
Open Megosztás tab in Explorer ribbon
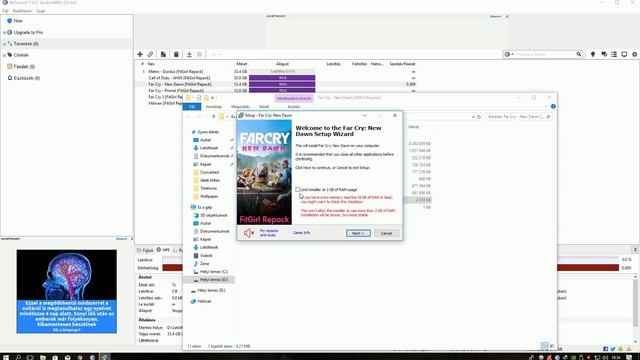point(240,107)
